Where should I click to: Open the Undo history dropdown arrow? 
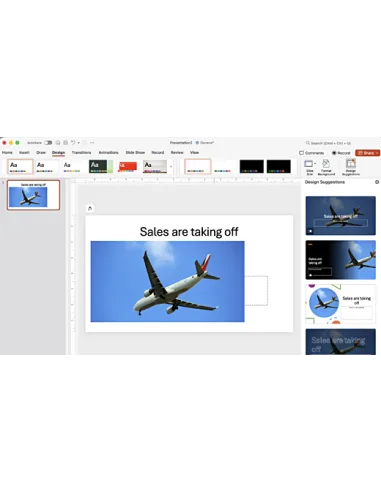[78, 143]
